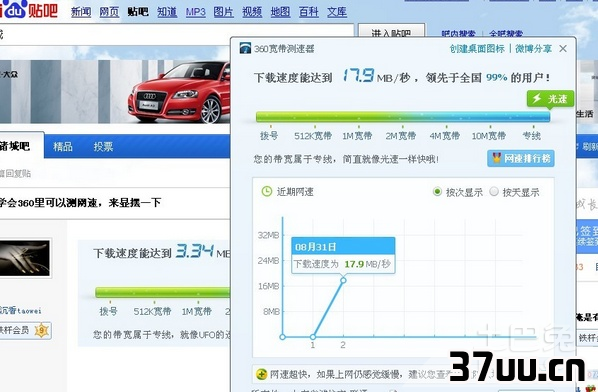Click the 进入贴吧 button
The width and height of the screenshot is (598, 392).
click(392, 31)
